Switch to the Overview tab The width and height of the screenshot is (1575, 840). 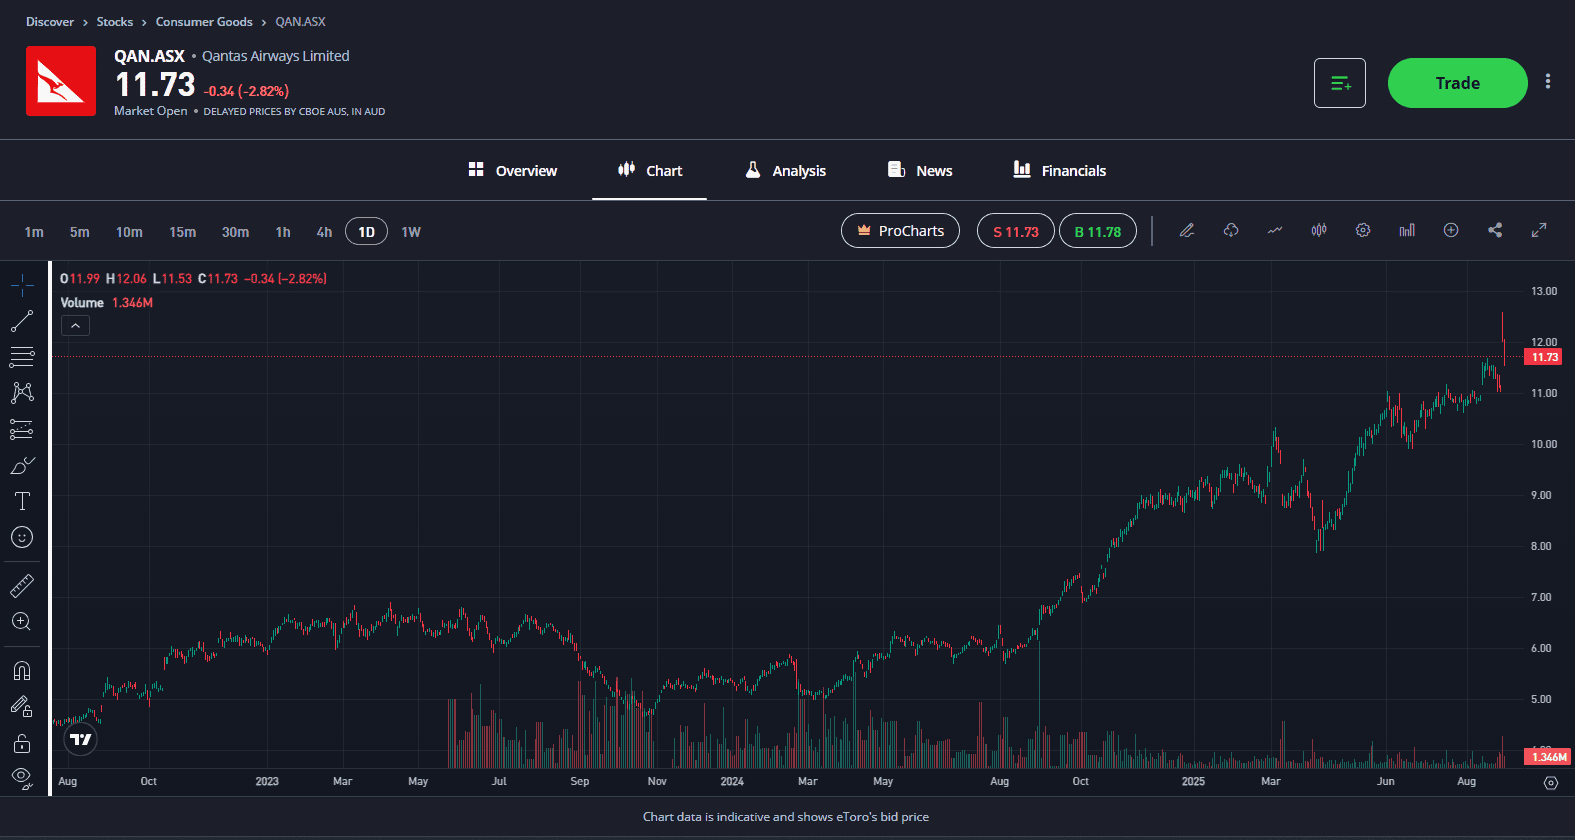(x=513, y=171)
